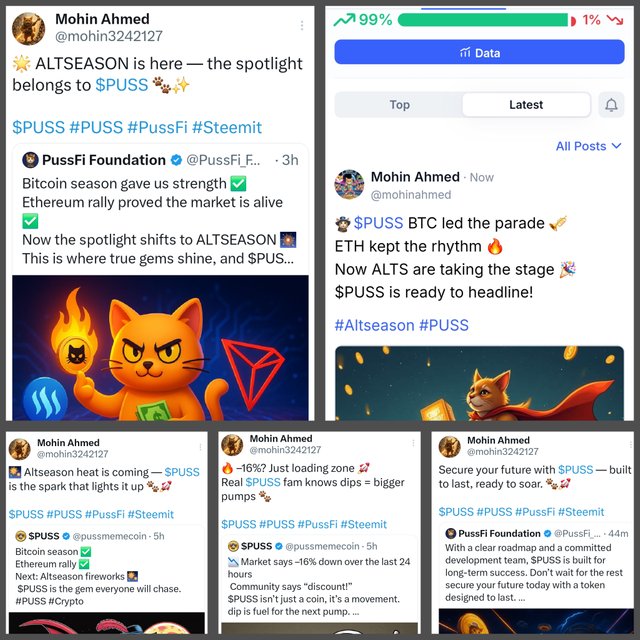
Task: Open three-dot menu on ALTSEASON tweet
Action: tap(302, 25)
